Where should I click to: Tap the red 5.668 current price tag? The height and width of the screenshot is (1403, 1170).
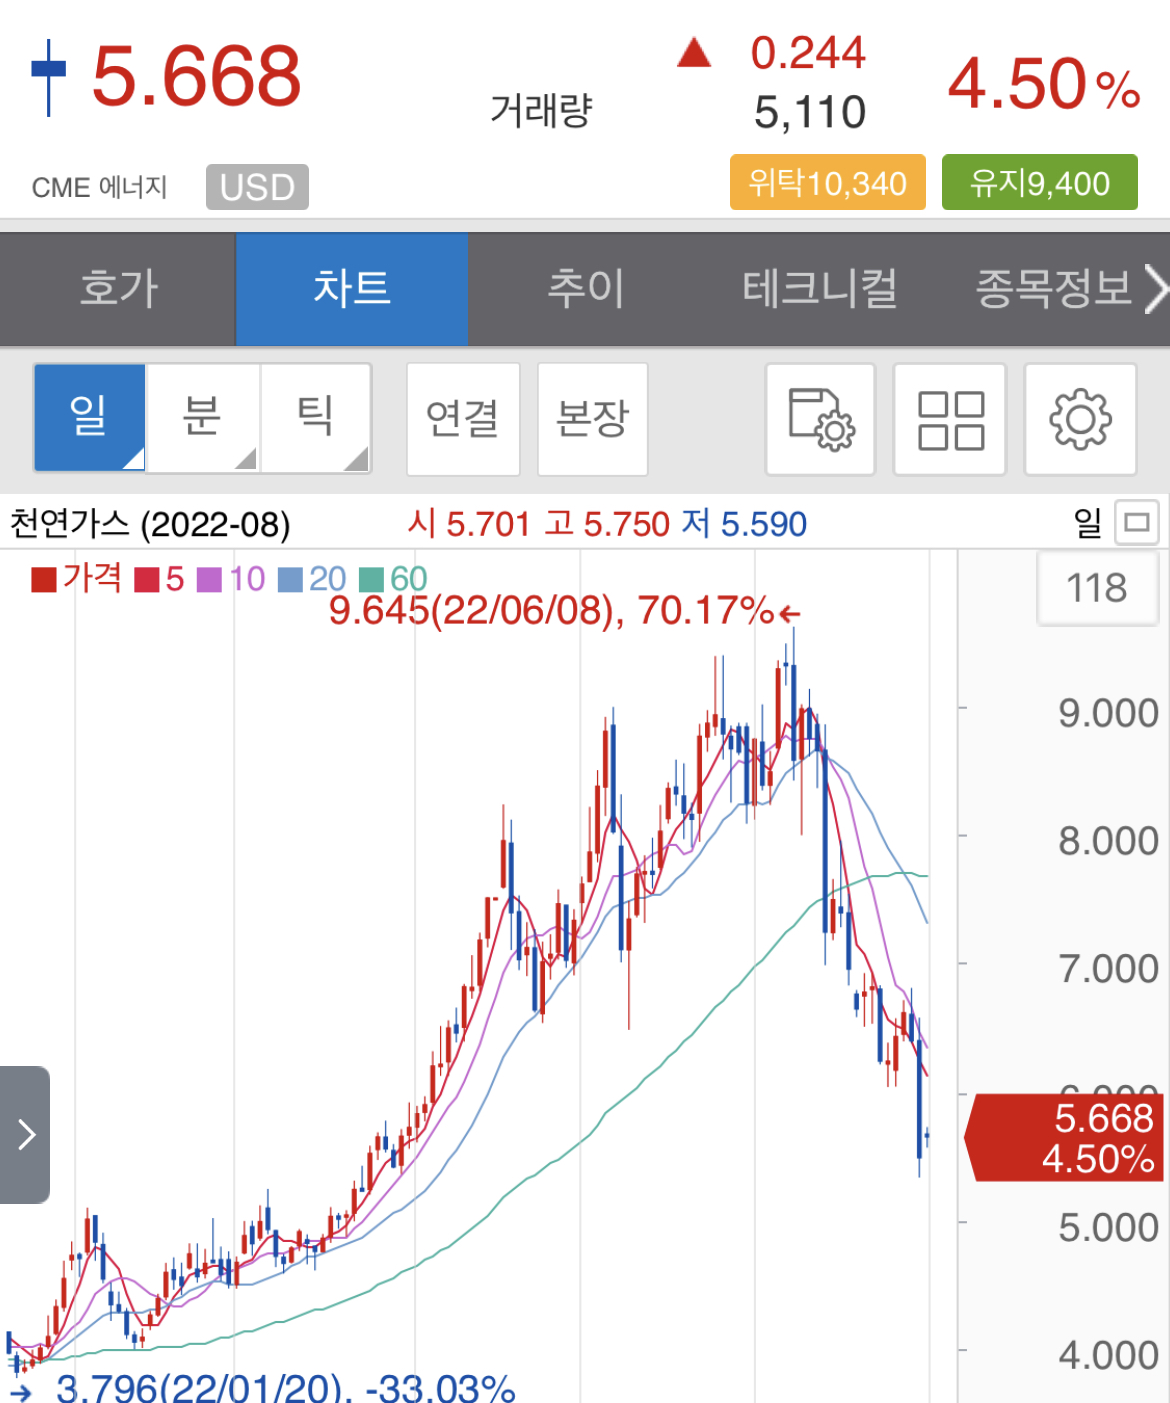pos(1065,1138)
